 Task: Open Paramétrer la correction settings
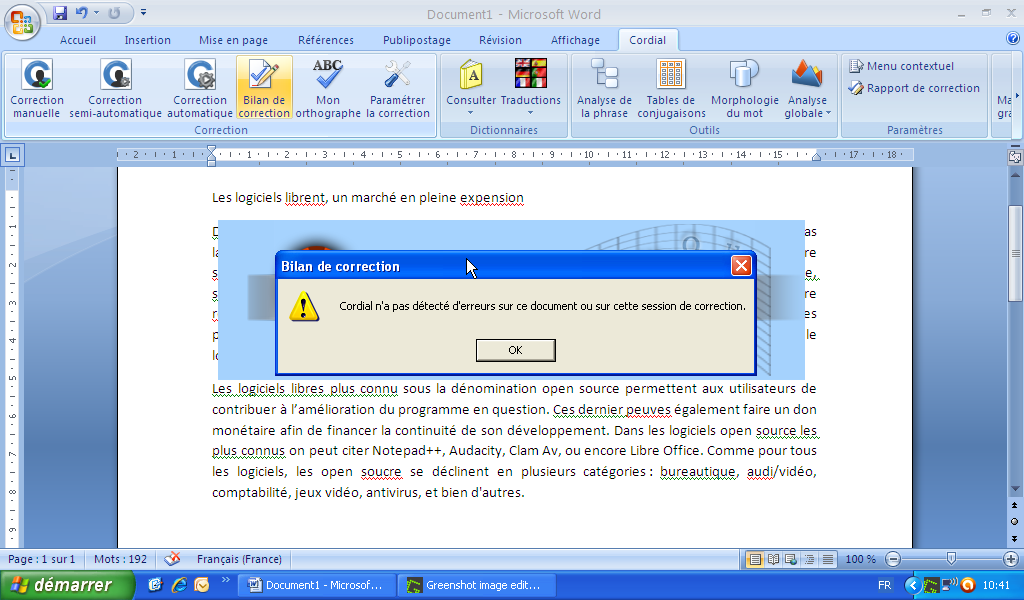pos(398,88)
